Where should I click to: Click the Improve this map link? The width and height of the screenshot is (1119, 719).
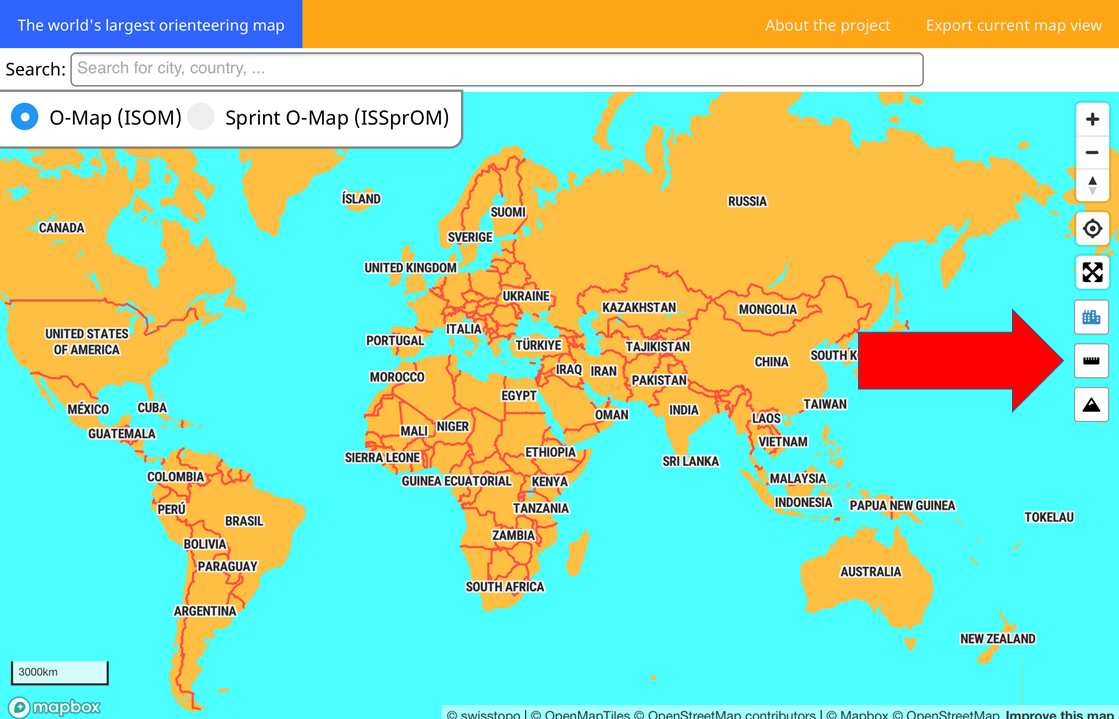[1060, 714]
